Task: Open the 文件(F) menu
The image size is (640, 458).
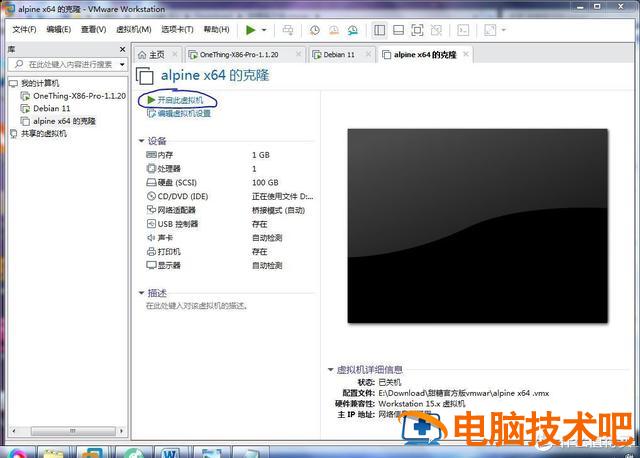Action: point(24,29)
